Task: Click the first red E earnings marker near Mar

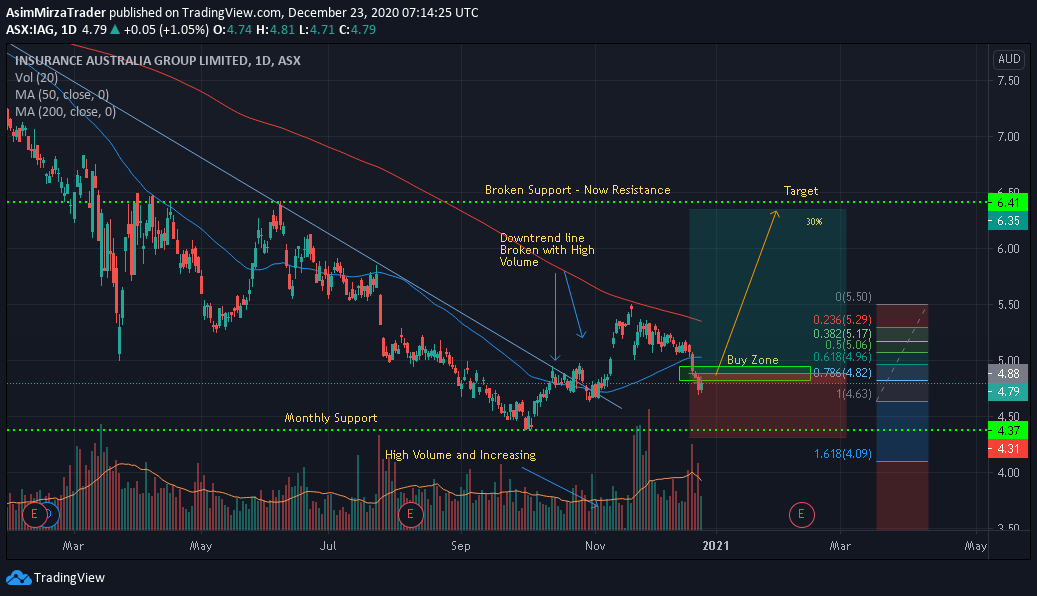Action: [34, 514]
